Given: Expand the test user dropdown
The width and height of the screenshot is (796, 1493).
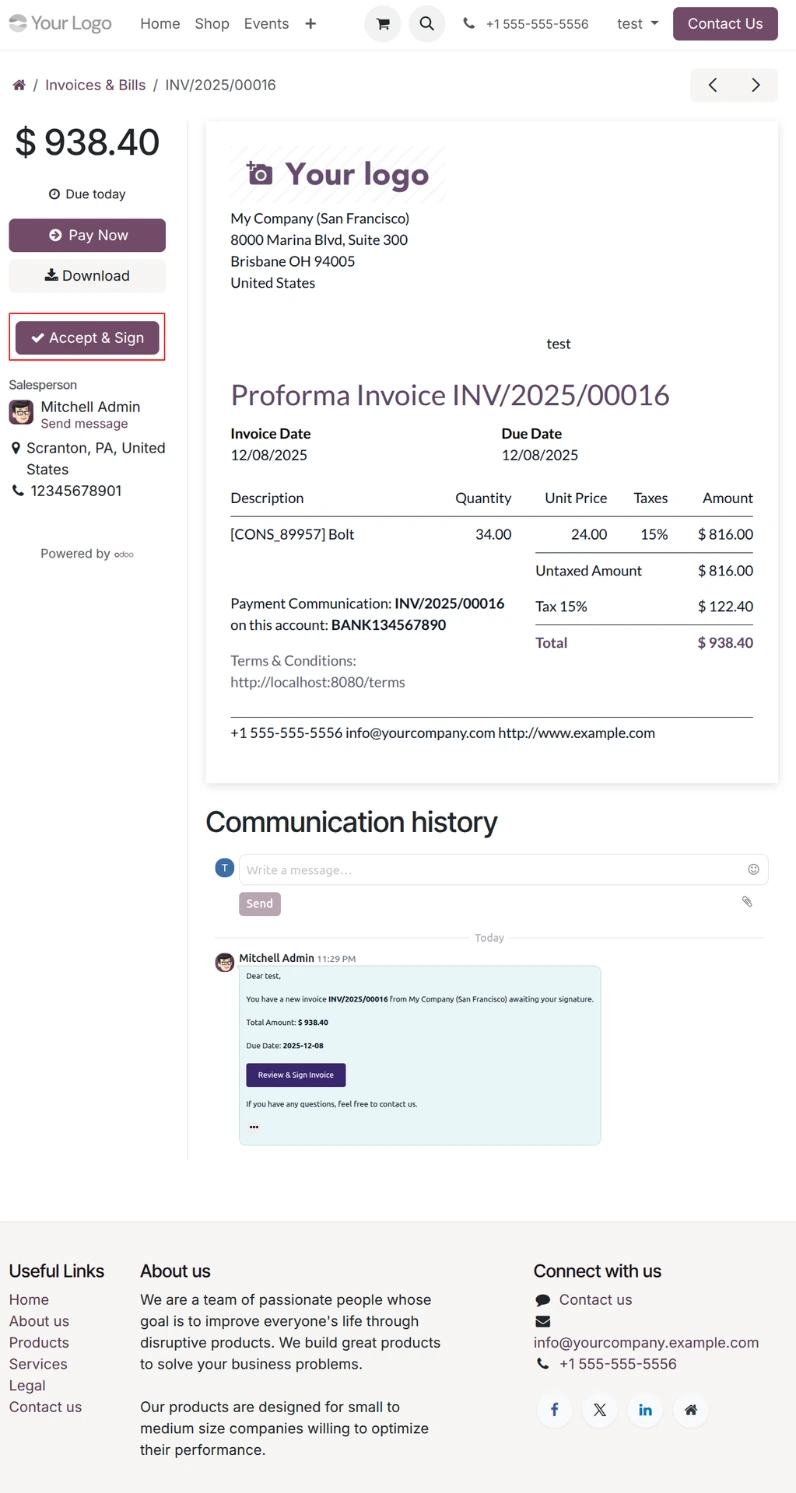Looking at the screenshot, I should click(x=637, y=24).
